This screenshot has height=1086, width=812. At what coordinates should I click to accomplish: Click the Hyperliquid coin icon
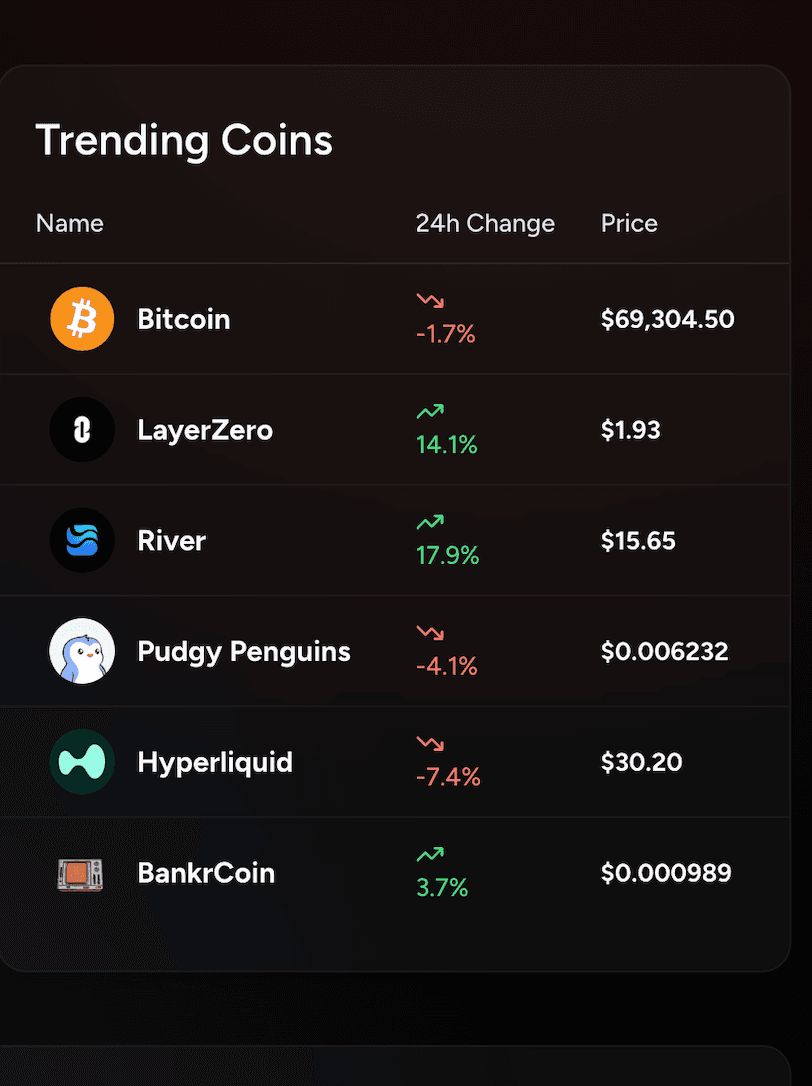[82, 762]
